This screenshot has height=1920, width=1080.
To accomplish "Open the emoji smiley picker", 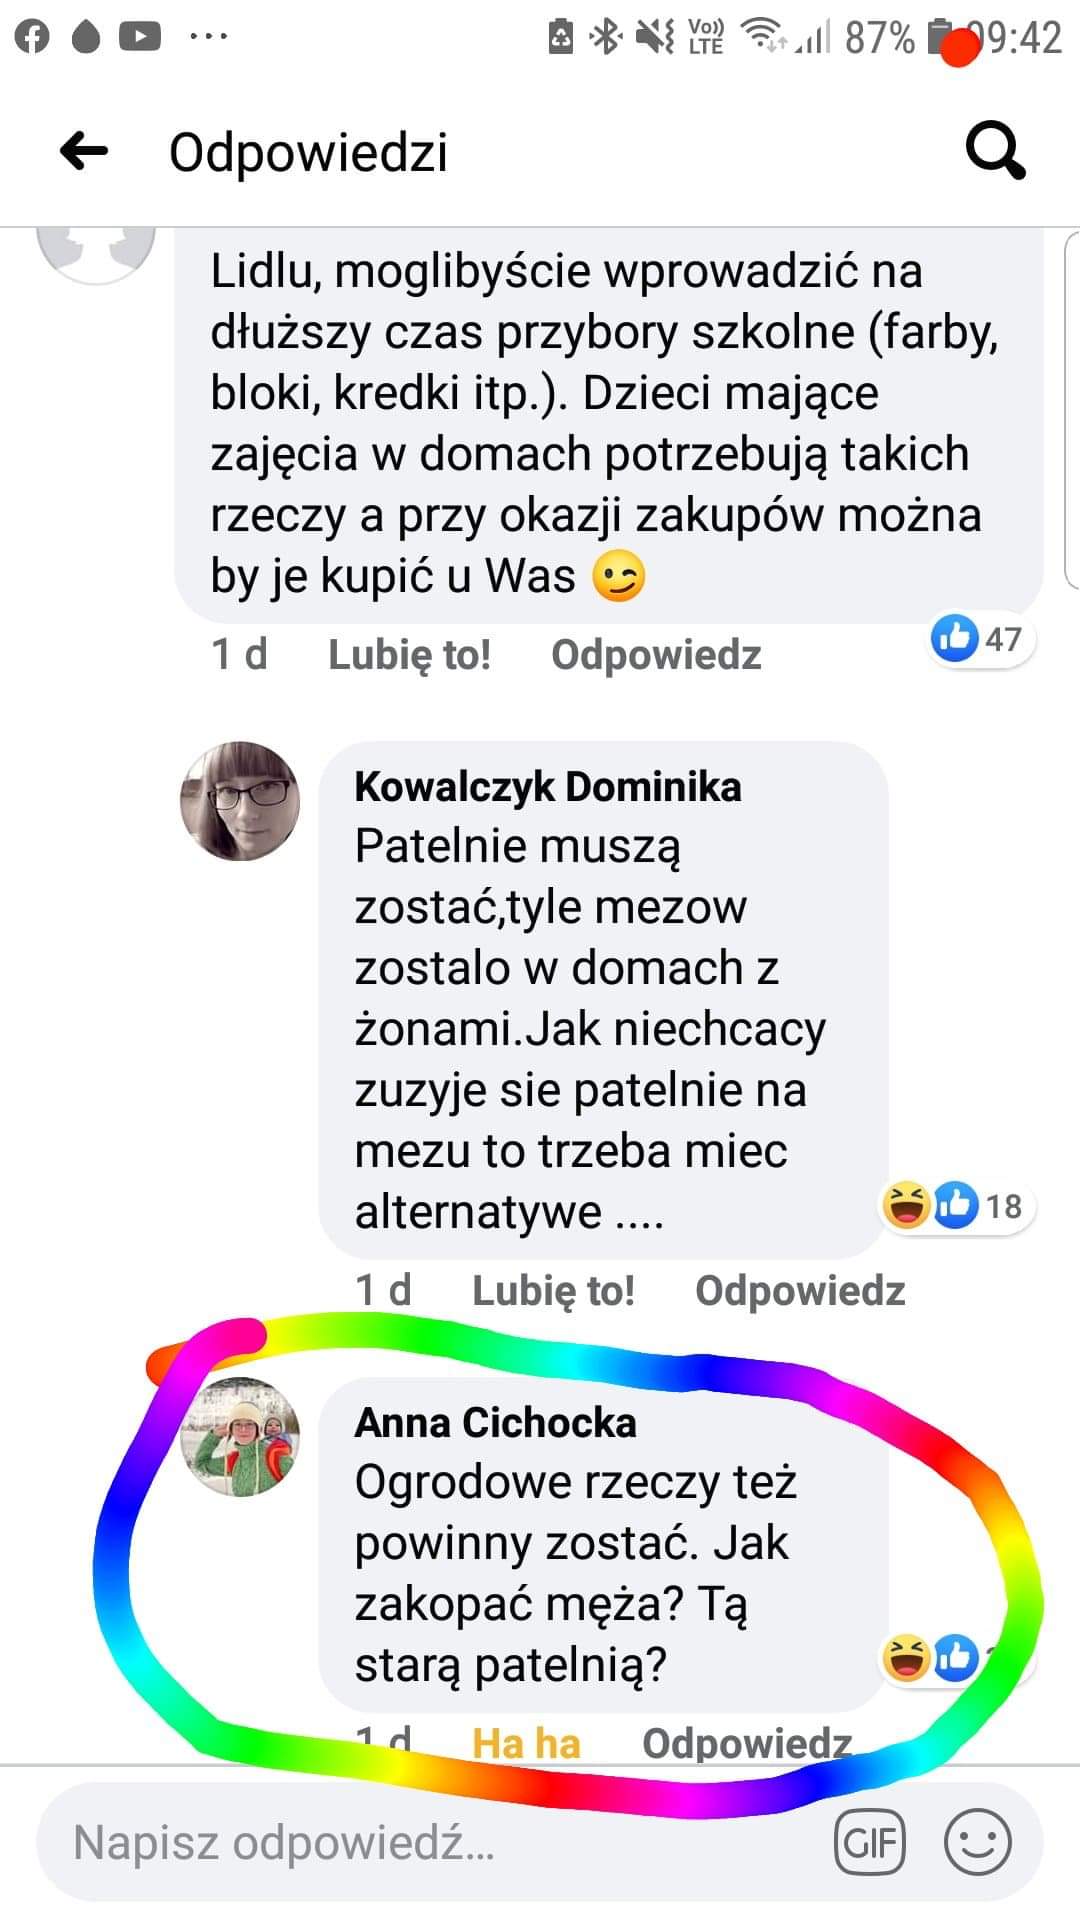I will point(978,1841).
